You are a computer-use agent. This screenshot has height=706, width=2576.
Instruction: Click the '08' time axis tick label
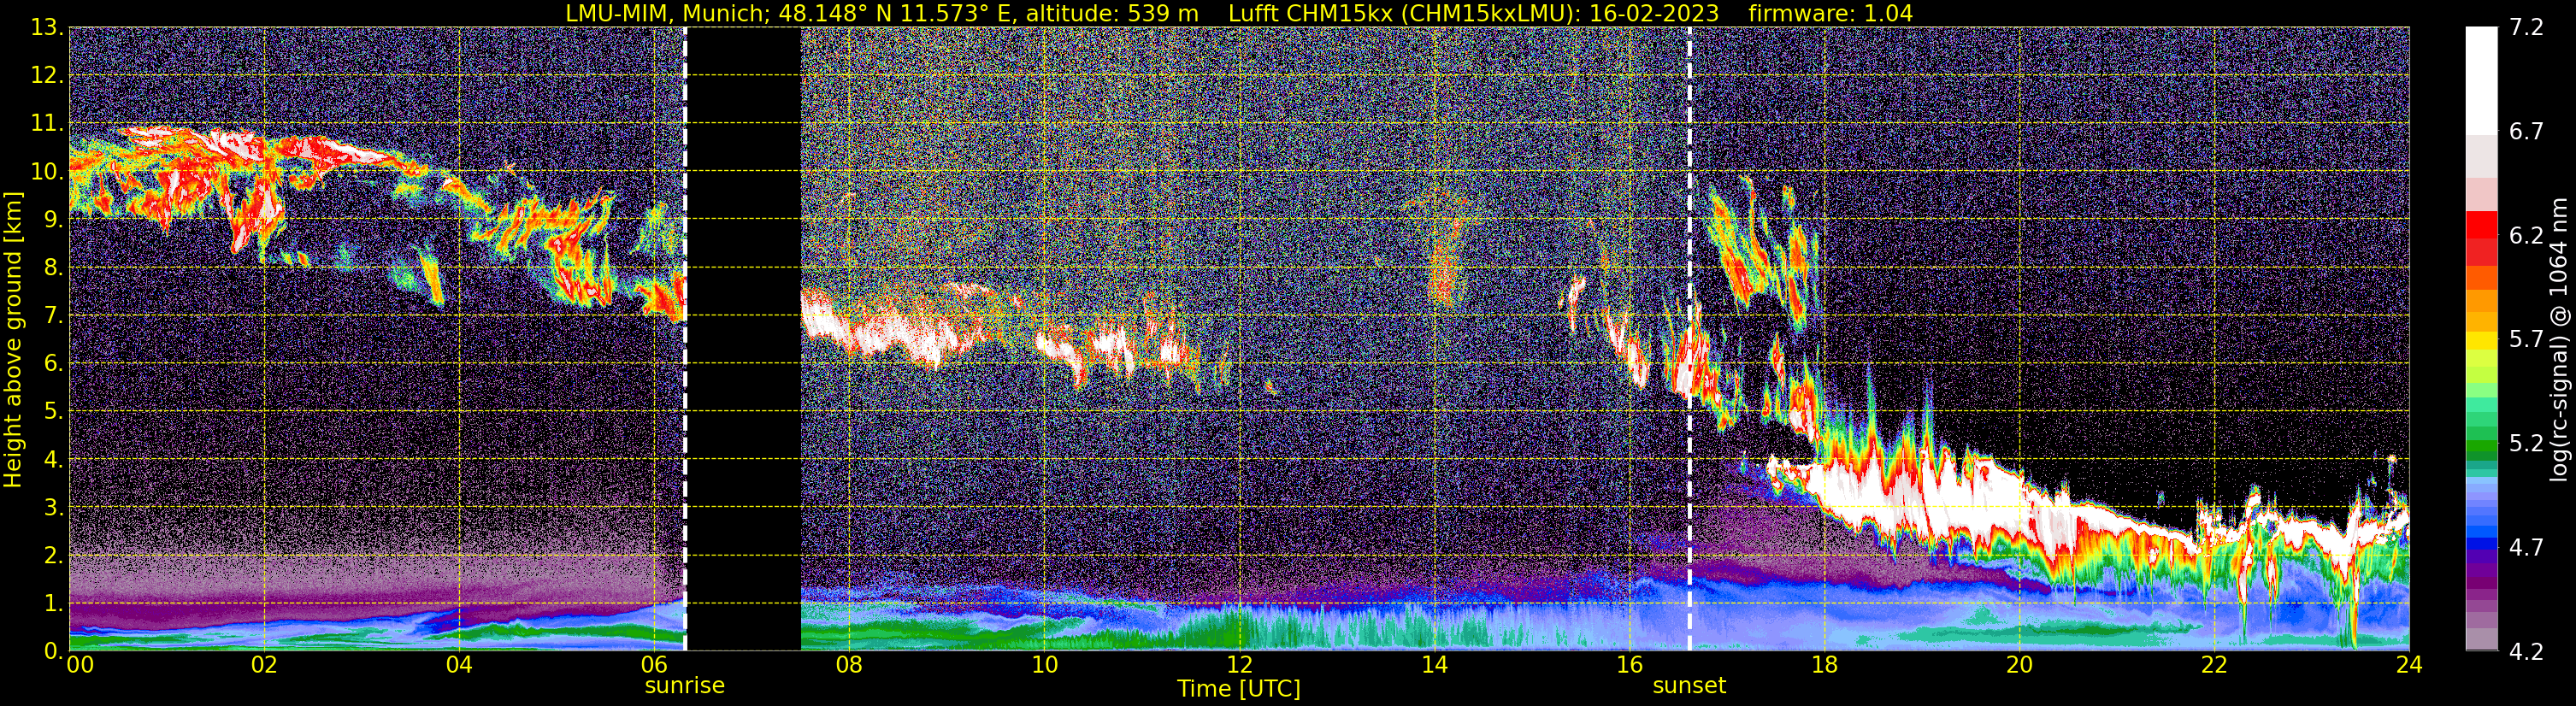[x=849, y=666]
